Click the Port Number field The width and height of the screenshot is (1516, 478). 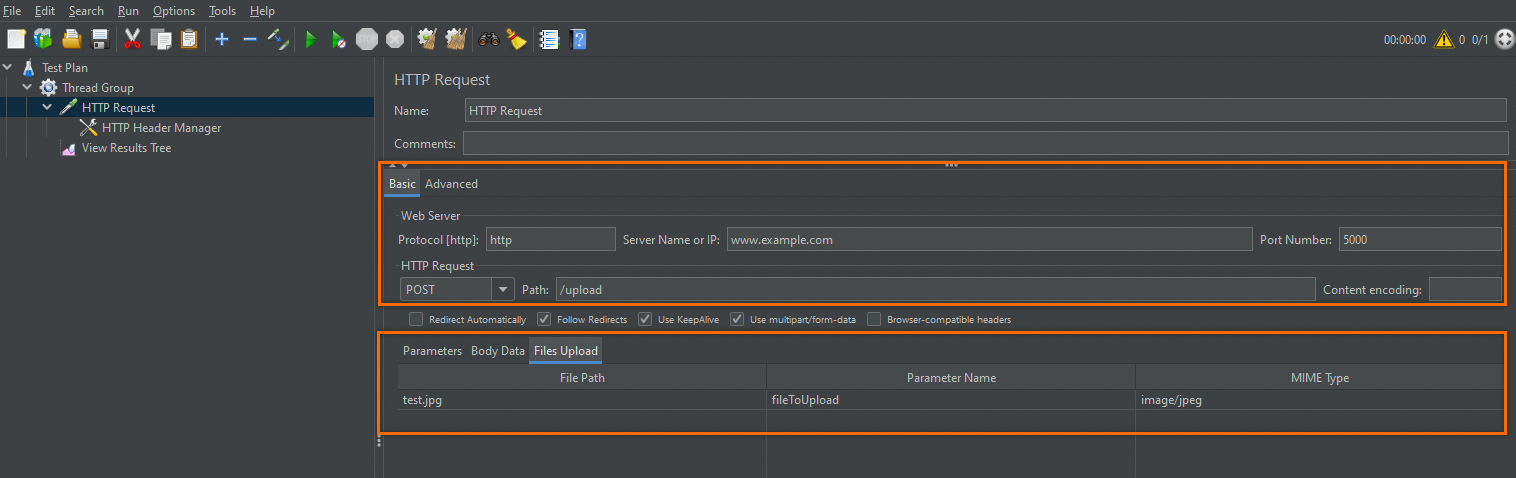click(1420, 240)
